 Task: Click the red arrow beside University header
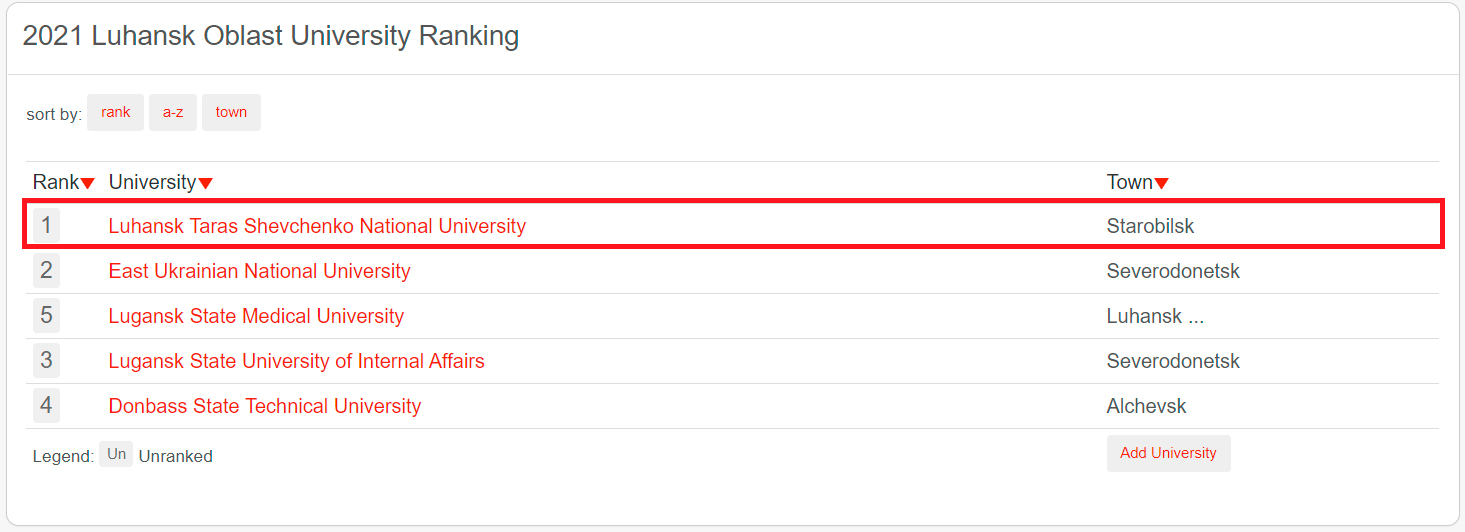(205, 183)
